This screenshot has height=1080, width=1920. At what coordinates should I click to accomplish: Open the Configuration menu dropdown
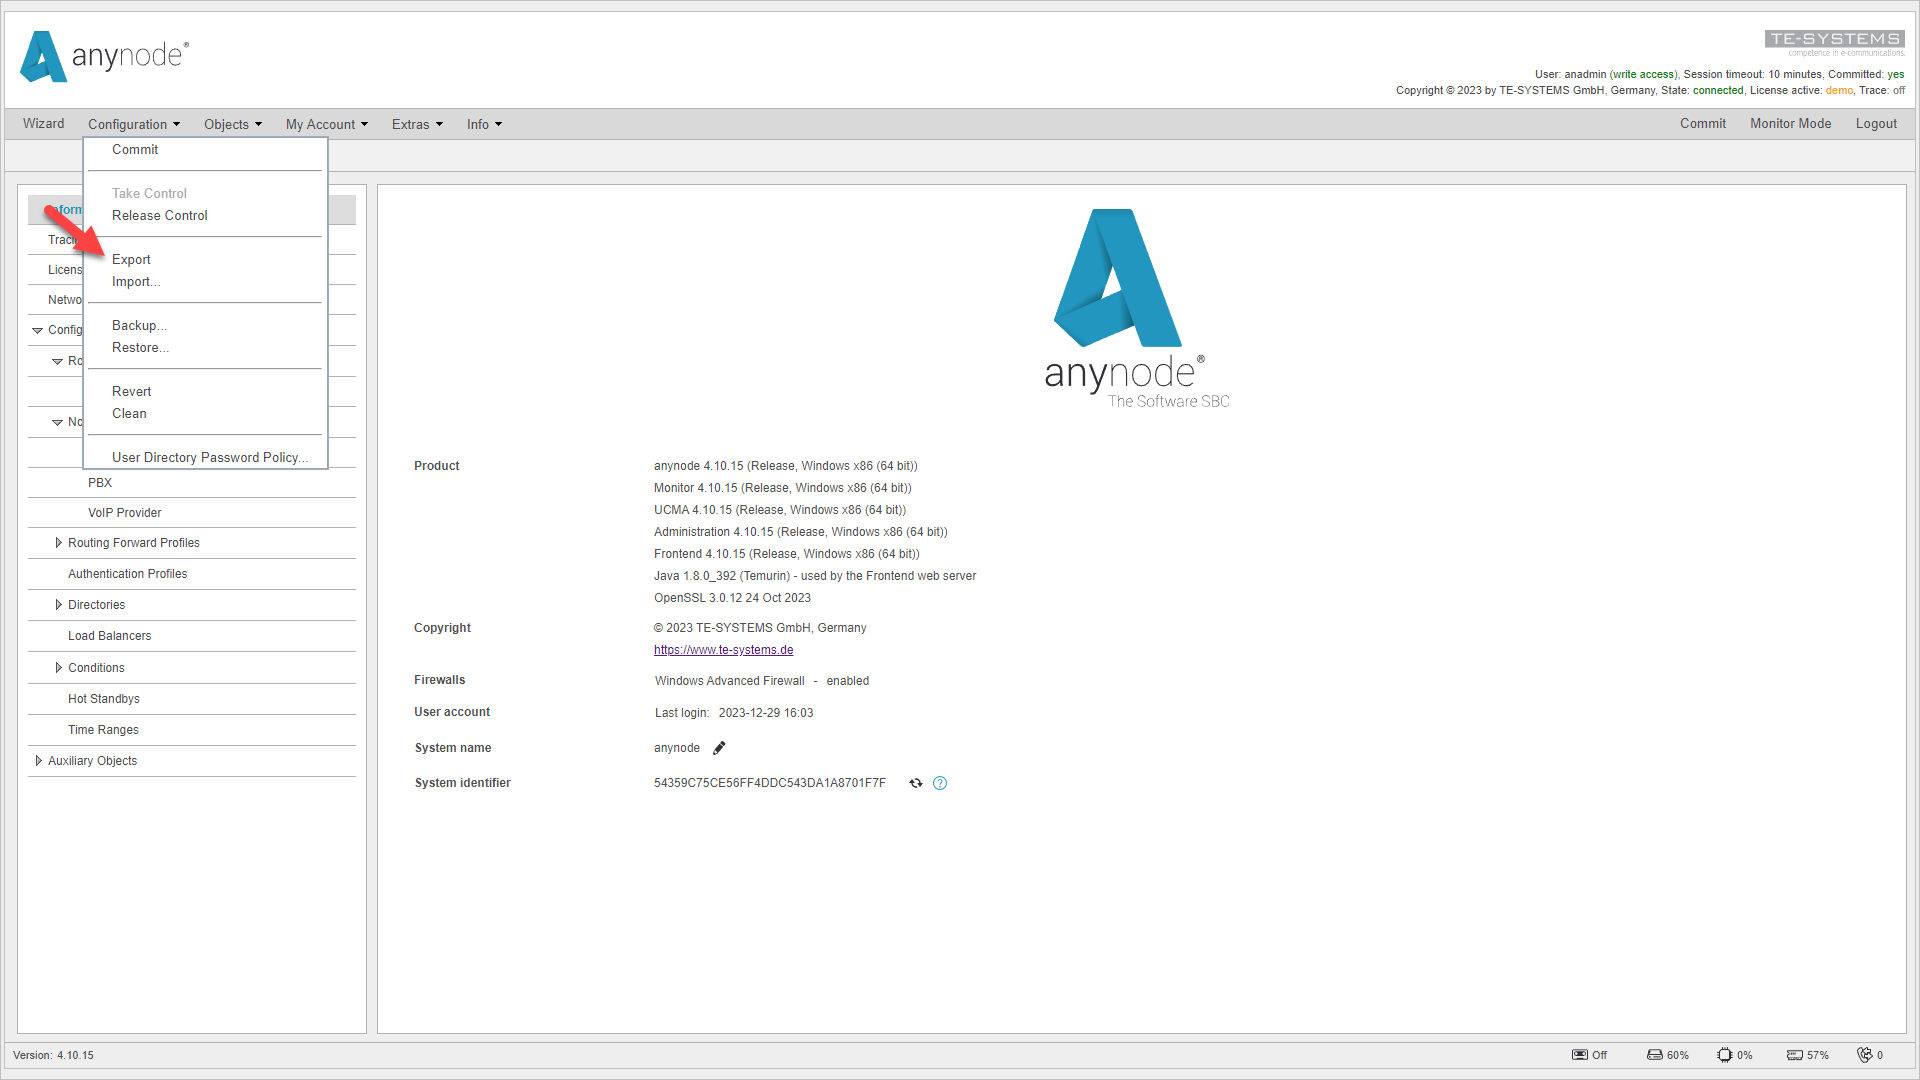pyautogui.click(x=134, y=124)
